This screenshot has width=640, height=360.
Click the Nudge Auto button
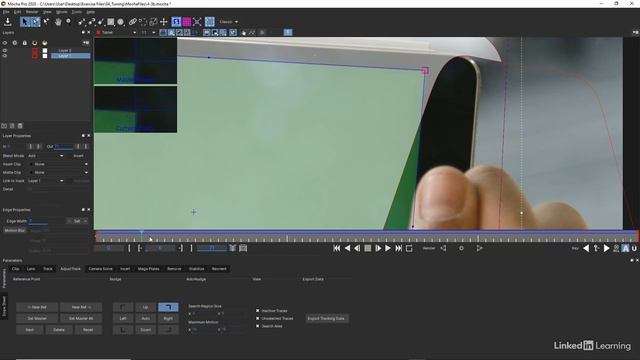(x=145, y=318)
